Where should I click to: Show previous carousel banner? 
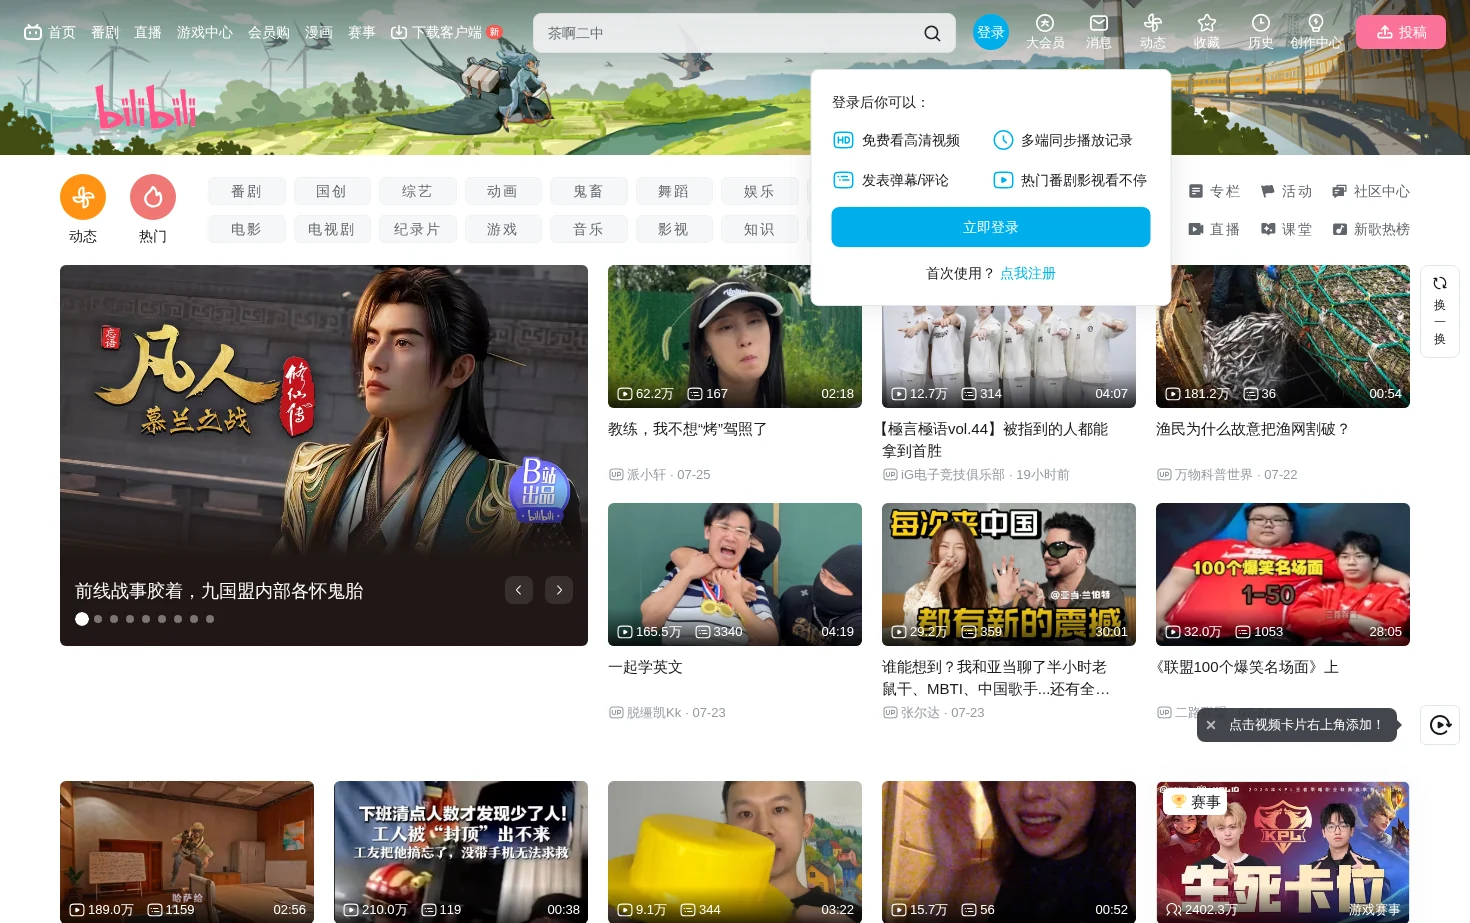tap(518, 590)
